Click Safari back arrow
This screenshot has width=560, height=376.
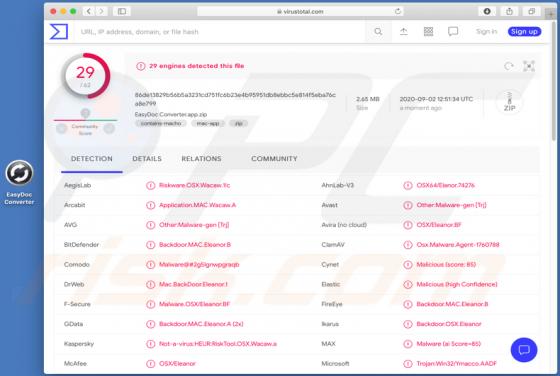[89, 11]
